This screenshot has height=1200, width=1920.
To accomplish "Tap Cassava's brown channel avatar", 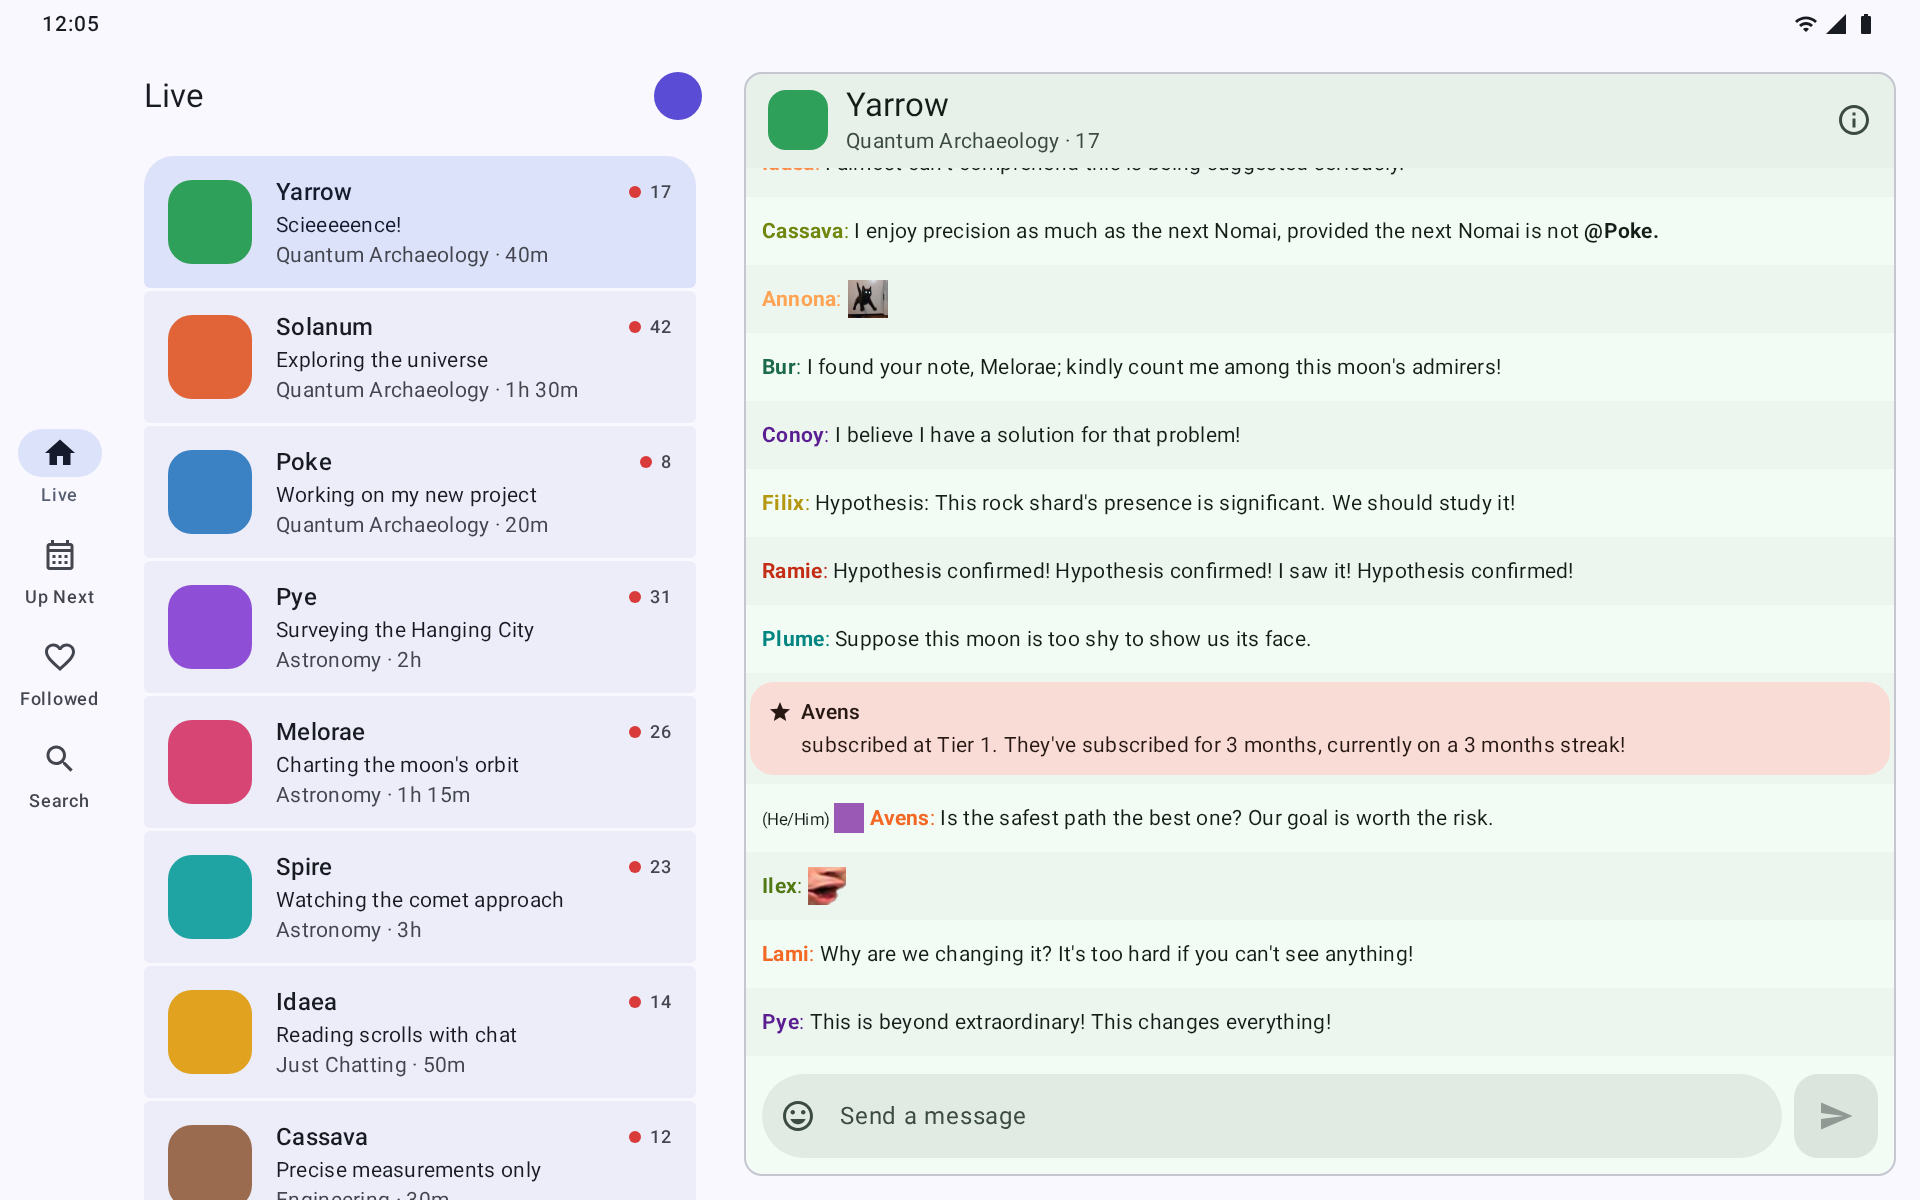I will [x=210, y=1162].
